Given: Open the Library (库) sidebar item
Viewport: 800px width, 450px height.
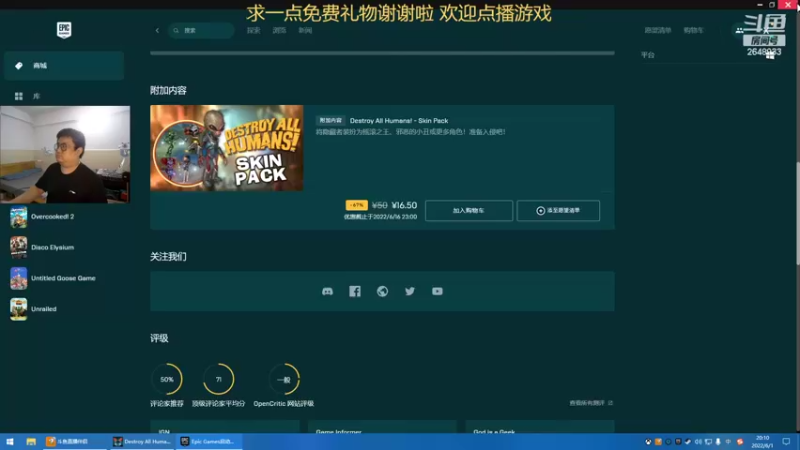Looking at the screenshot, I should 64,96.
